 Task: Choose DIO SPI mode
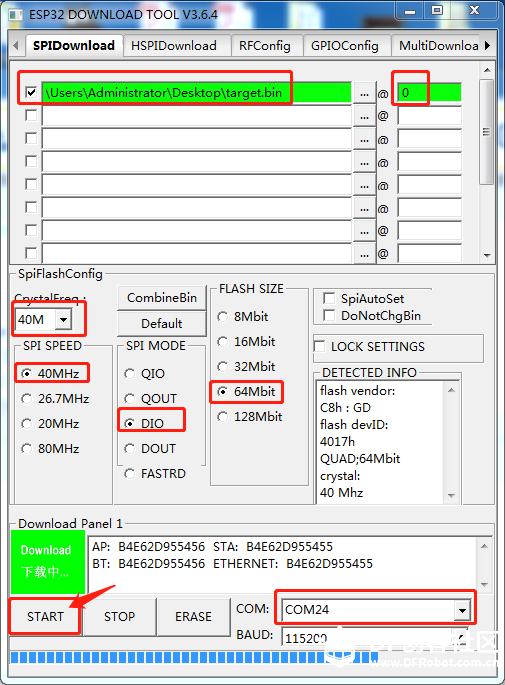coord(145,423)
